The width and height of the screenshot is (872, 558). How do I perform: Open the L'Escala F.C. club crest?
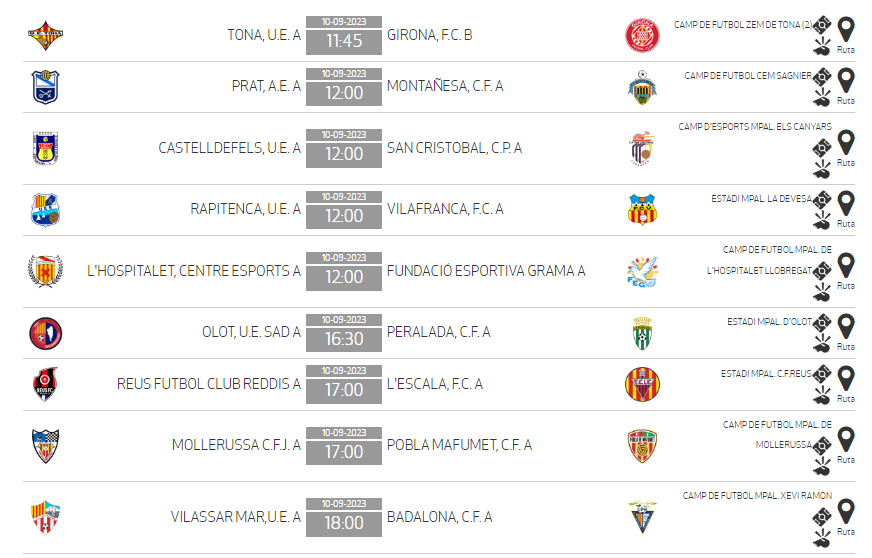pyautogui.click(x=642, y=384)
